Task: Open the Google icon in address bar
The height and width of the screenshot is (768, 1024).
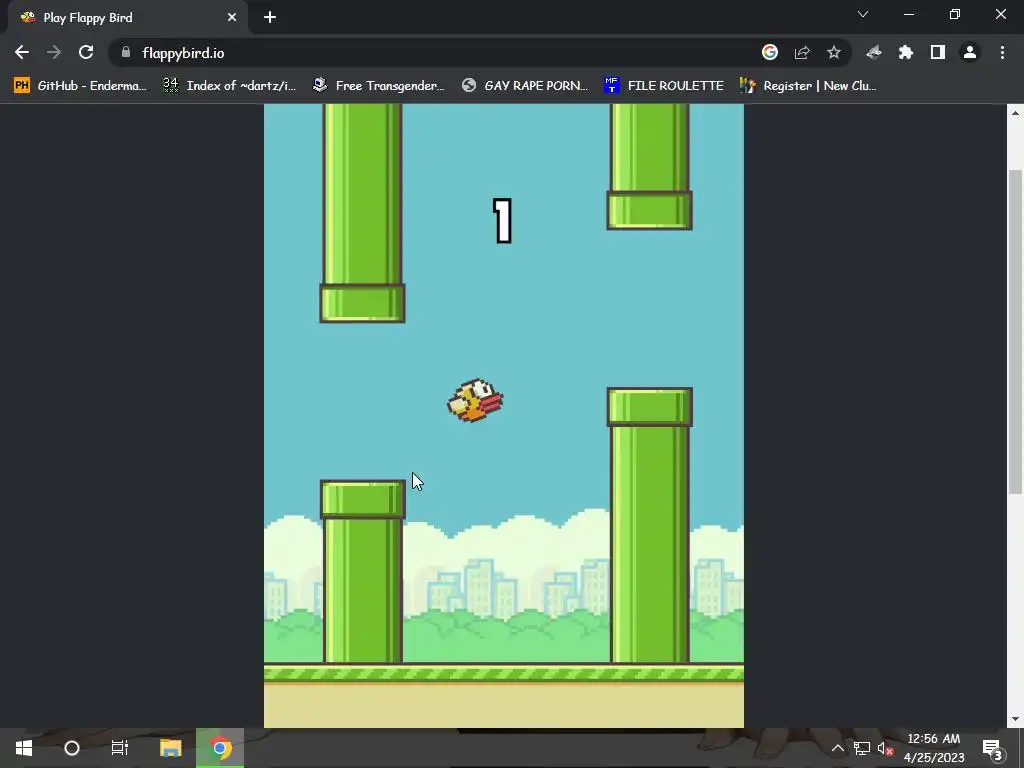Action: pos(770,52)
